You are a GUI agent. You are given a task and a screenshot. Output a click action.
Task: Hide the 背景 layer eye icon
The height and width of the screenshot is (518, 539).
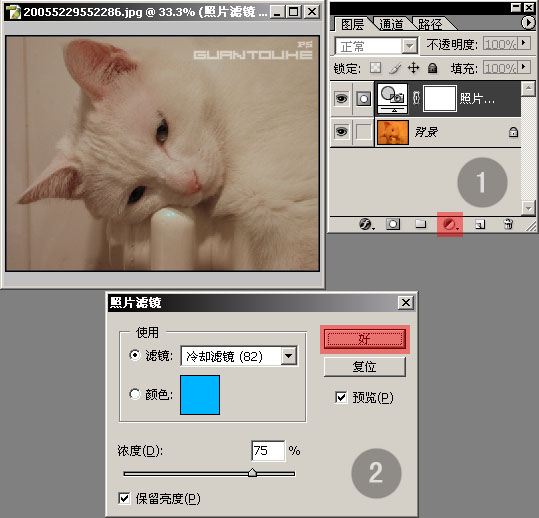341,132
